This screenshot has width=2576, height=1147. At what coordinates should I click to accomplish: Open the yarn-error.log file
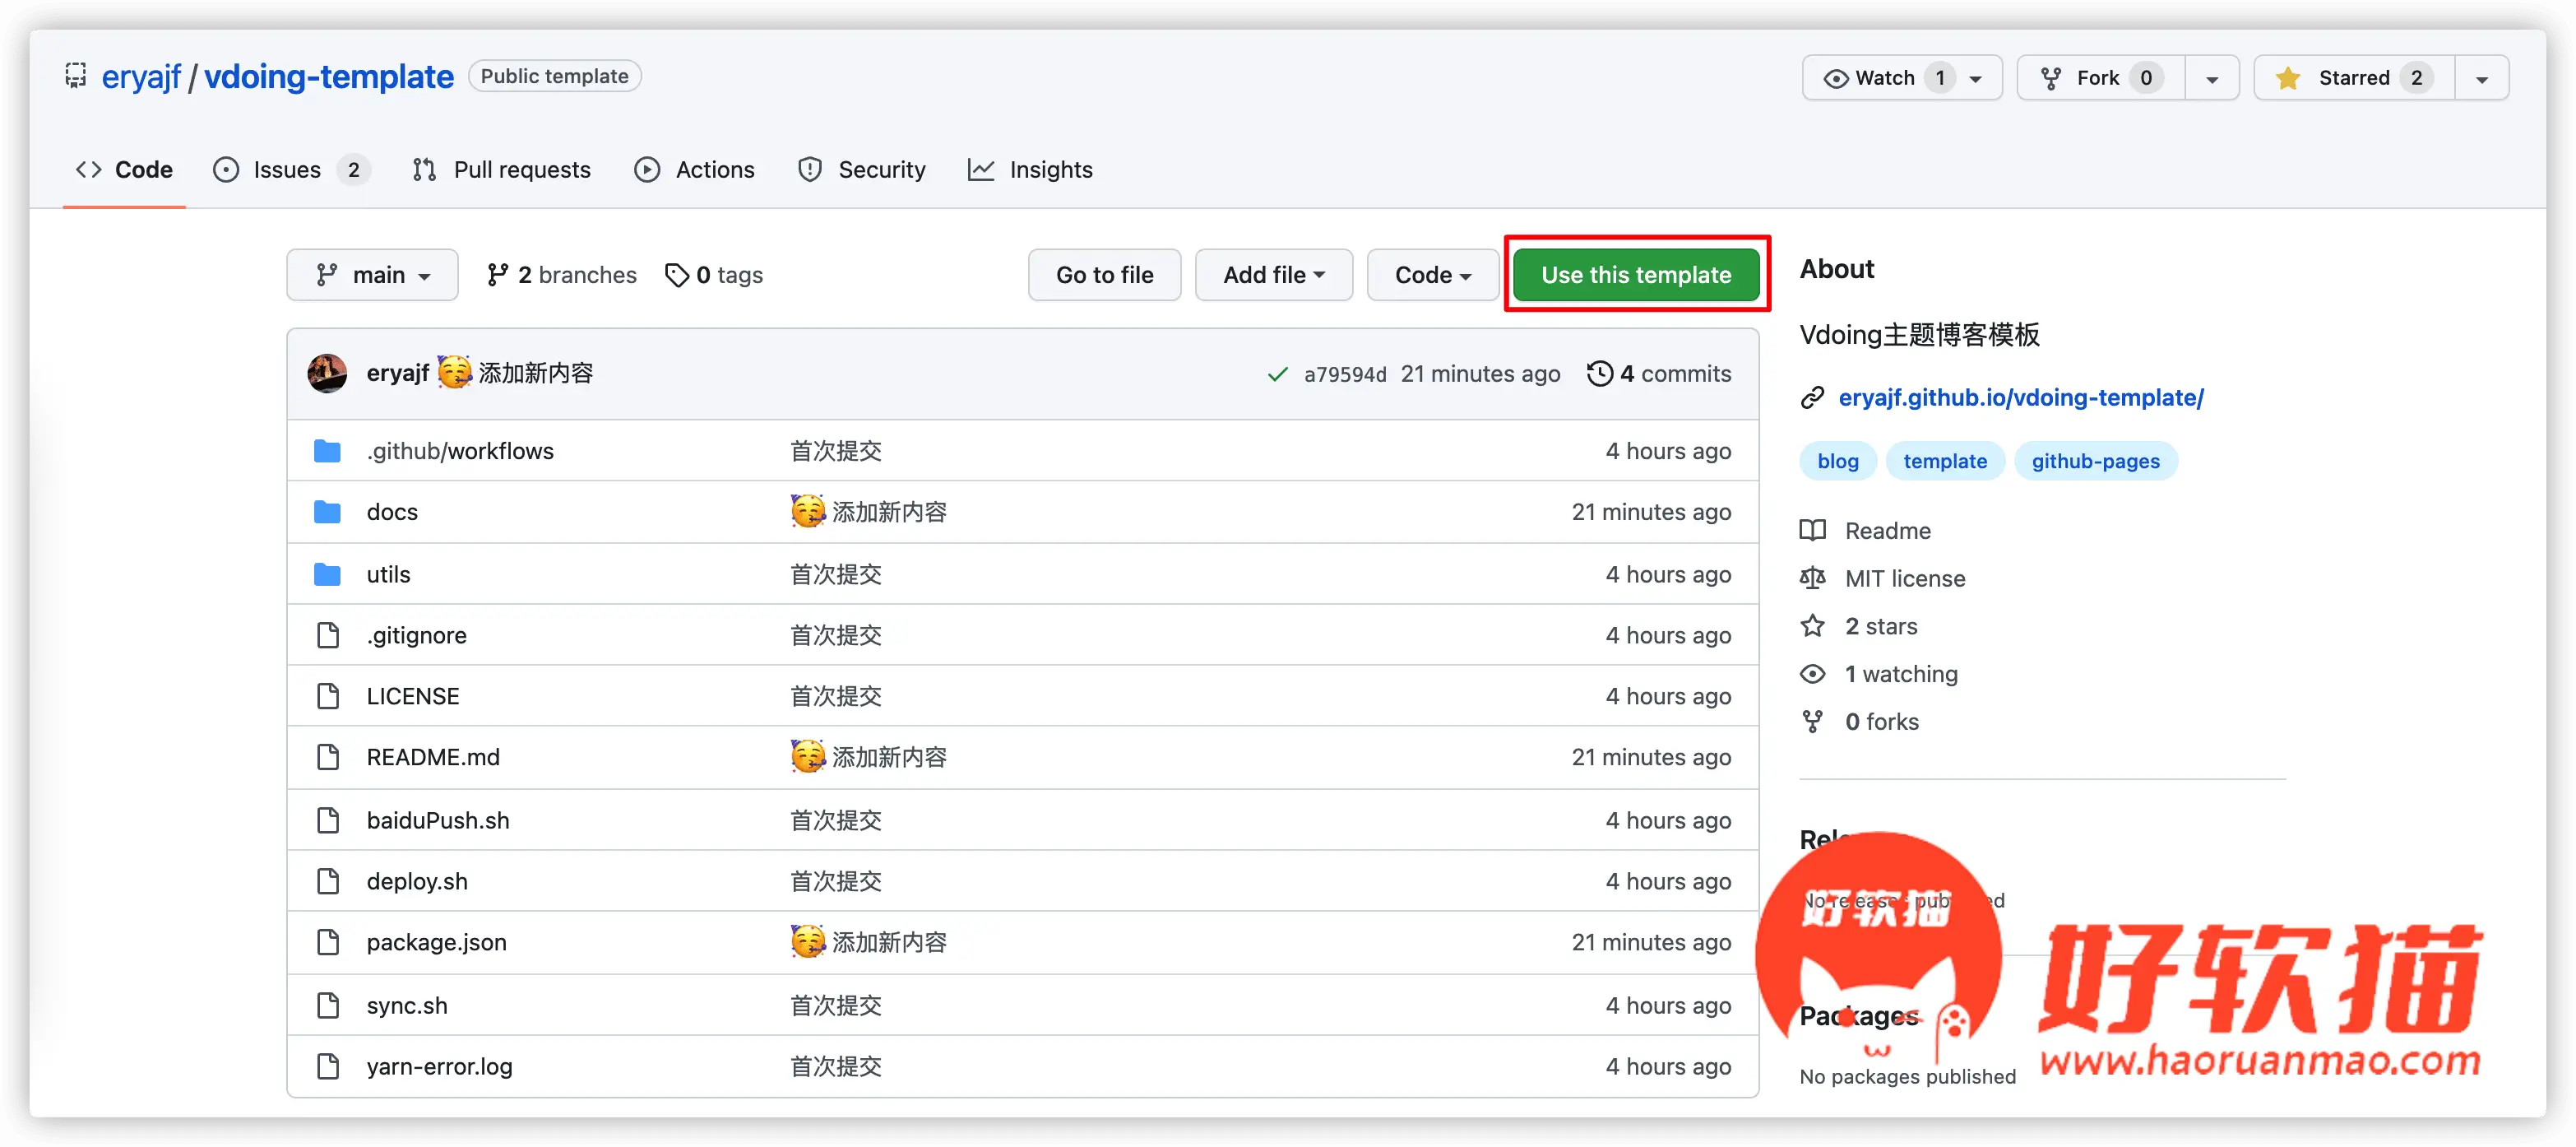click(x=439, y=1066)
